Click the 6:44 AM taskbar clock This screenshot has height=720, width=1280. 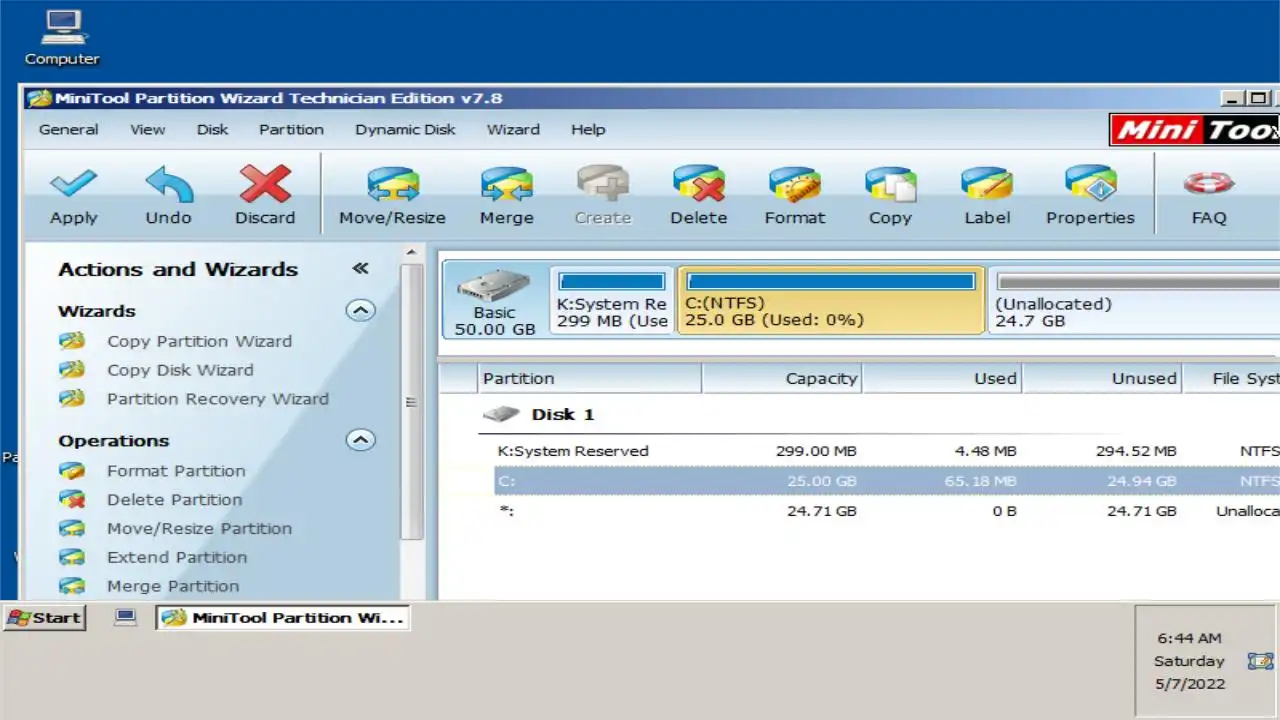[x=1189, y=638]
